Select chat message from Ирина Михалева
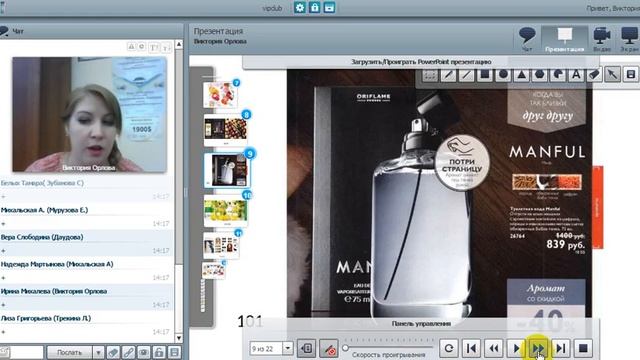Viewport: 640px width, 360px height. (87, 298)
